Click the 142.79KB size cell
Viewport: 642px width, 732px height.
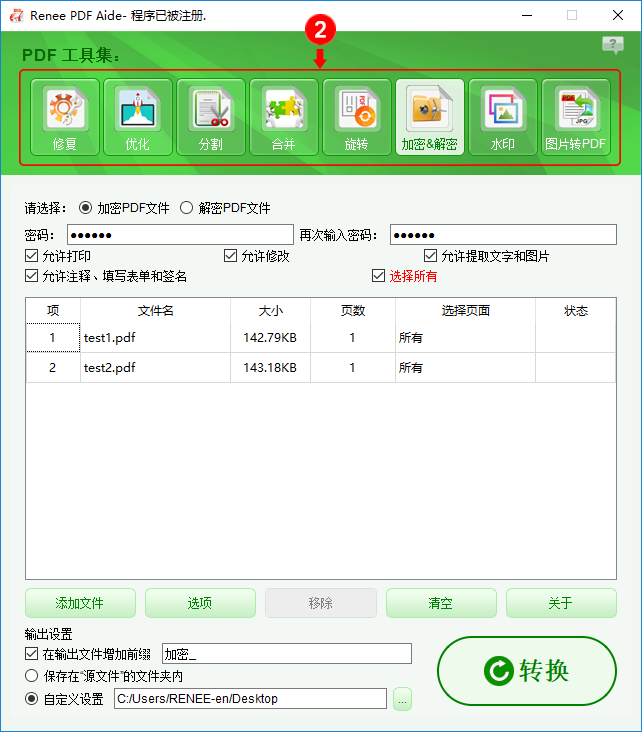tap(270, 338)
